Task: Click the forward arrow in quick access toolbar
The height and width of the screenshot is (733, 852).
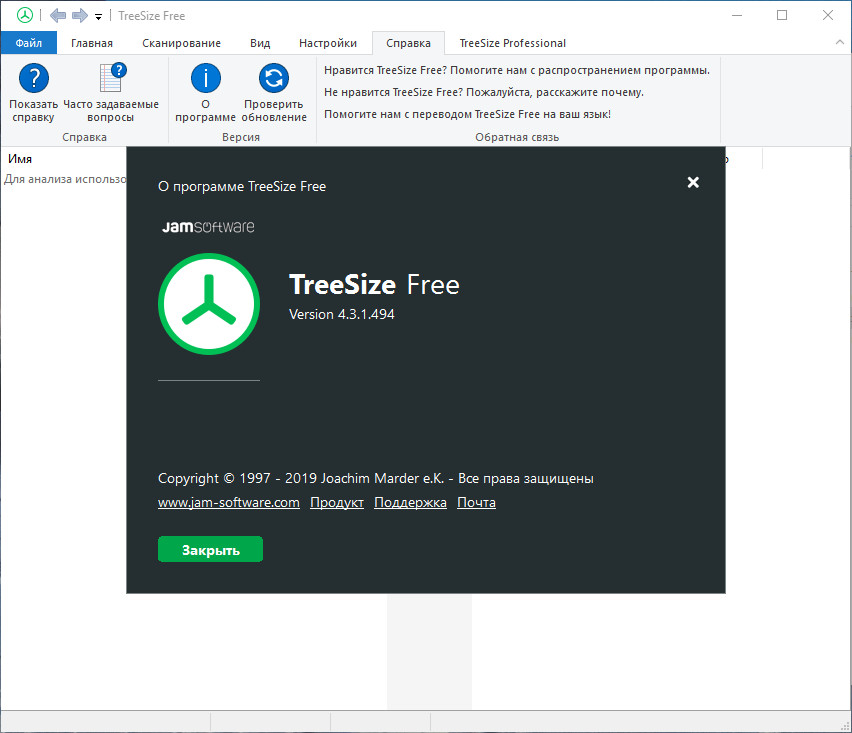Action: coord(80,15)
